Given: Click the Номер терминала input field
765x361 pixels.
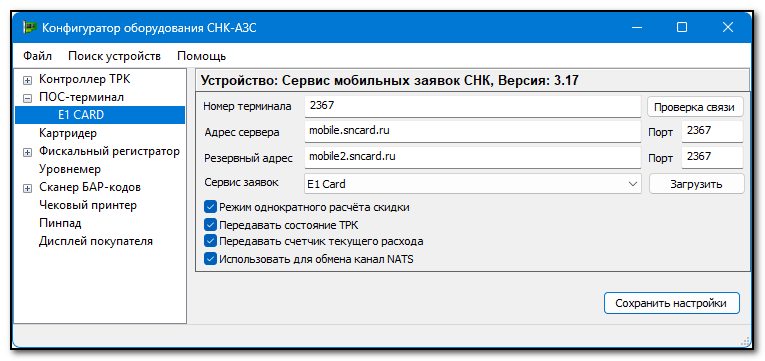Looking at the screenshot, I should 473,106.
